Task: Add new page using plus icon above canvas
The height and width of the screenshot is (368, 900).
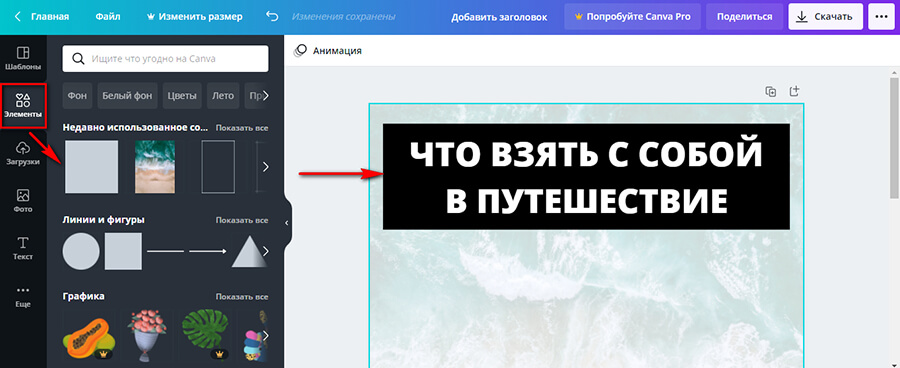Action: (x=794, y=91)
